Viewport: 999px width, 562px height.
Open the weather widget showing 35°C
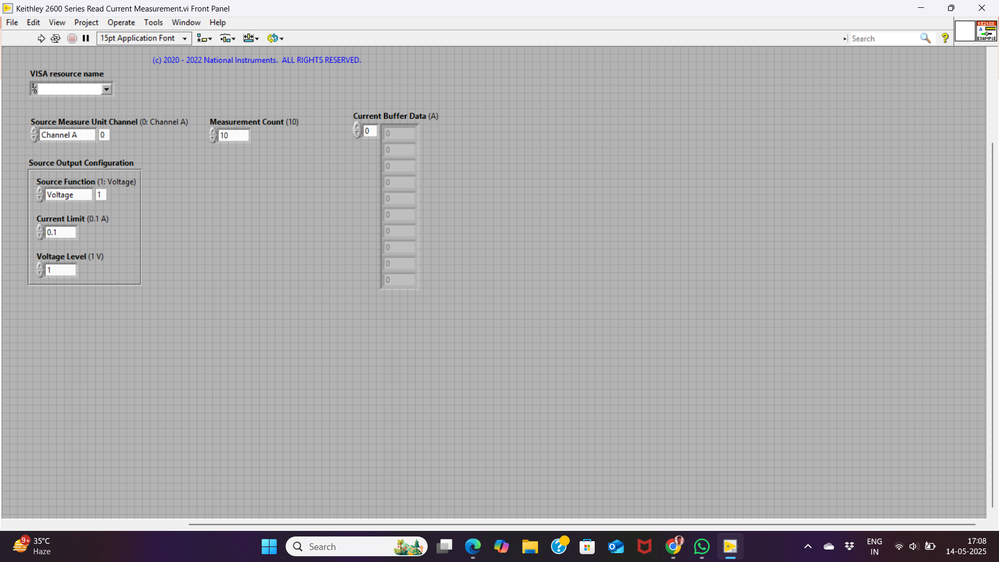pyautogui.click(x=32, y=546)
